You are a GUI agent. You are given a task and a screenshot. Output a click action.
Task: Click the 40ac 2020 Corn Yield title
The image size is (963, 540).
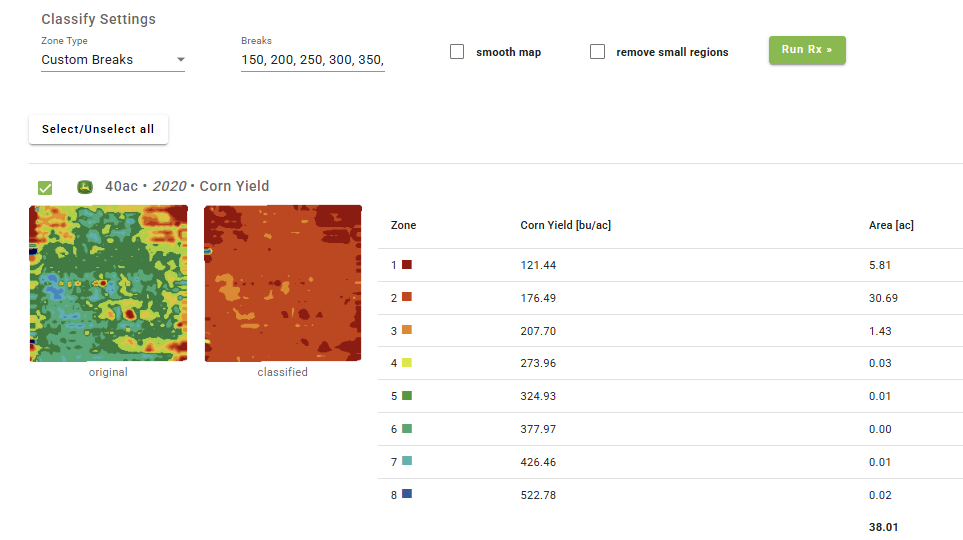[187, 186]
